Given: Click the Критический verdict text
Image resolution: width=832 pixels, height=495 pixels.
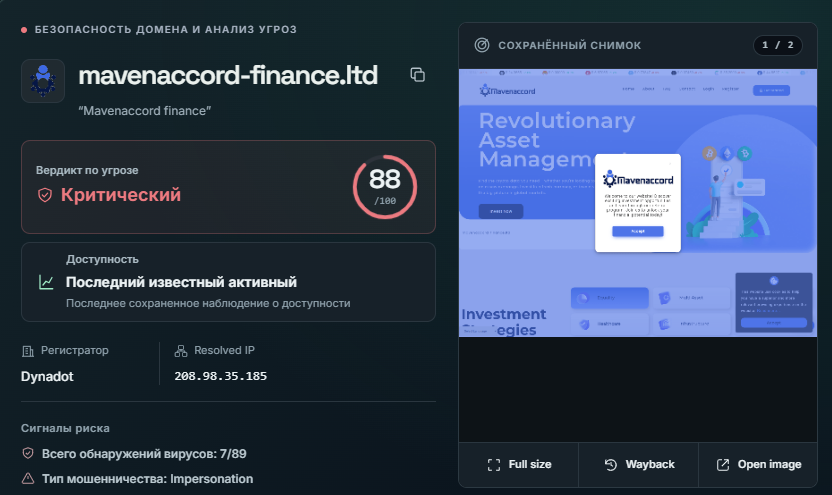Looking at the screenshot, I should (x=121, y=195).
